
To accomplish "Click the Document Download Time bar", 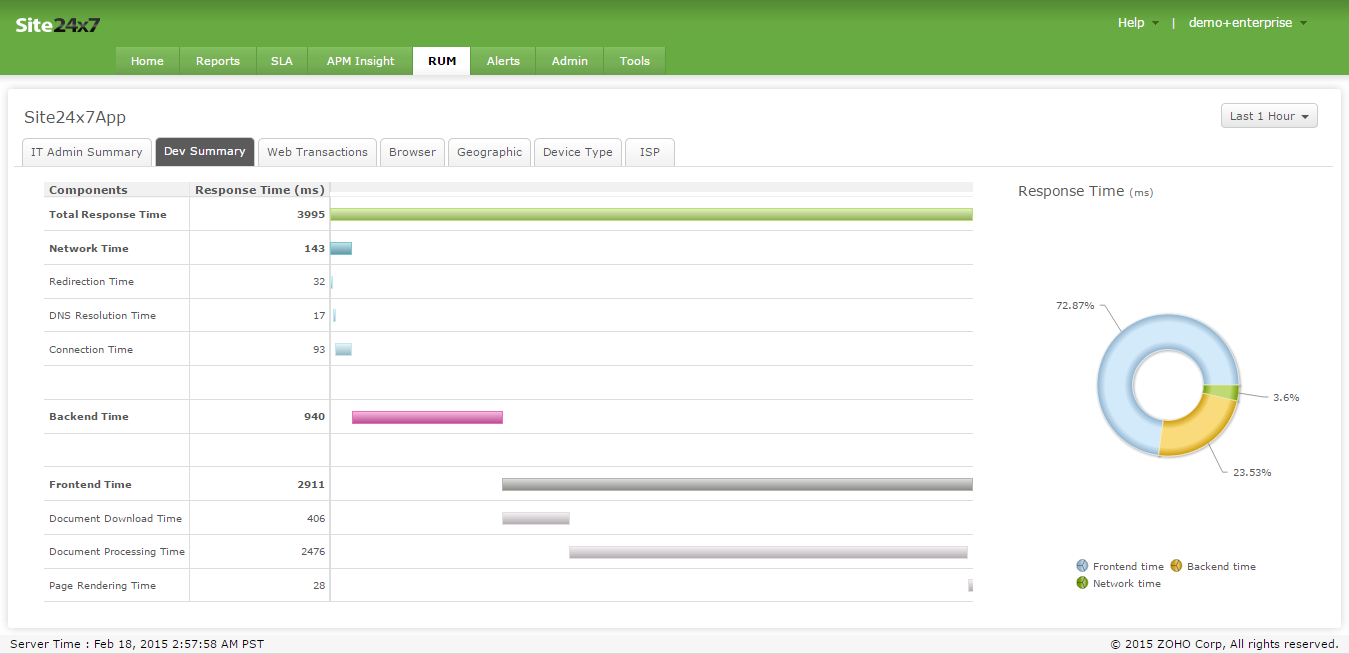I will coord(536,518).
